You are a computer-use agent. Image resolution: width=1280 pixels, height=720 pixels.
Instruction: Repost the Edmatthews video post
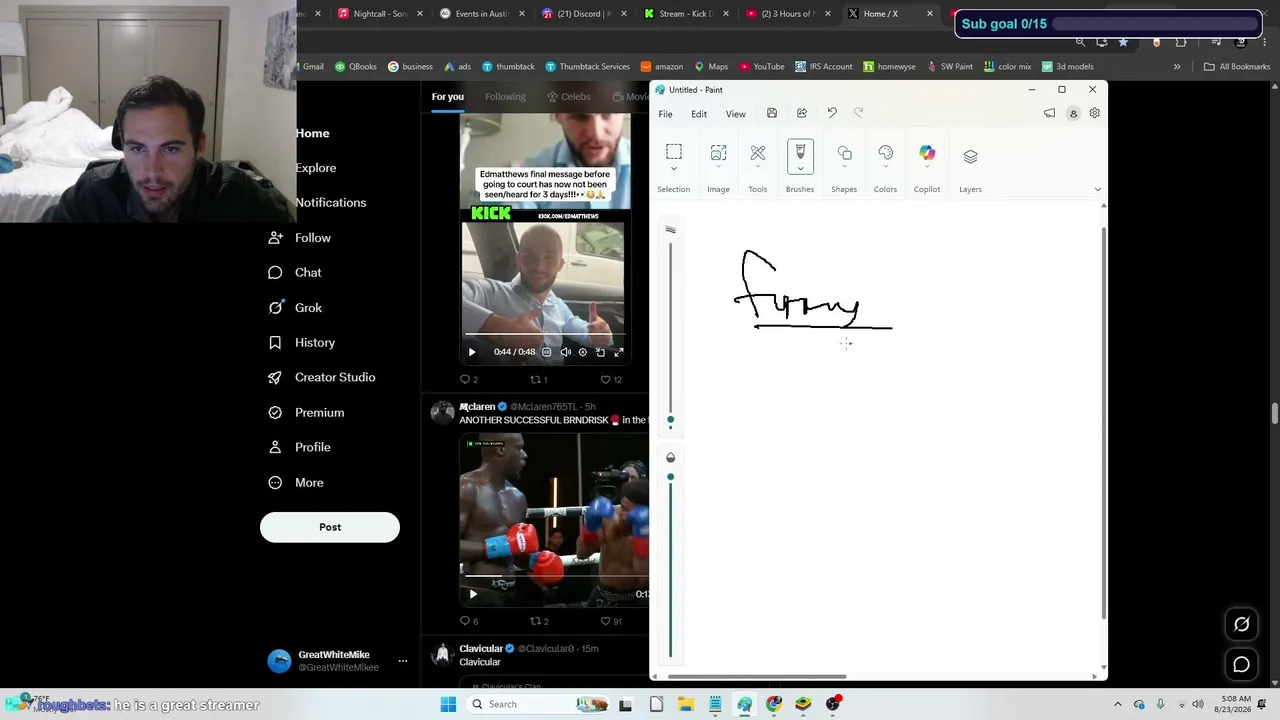tap(538, 380)
